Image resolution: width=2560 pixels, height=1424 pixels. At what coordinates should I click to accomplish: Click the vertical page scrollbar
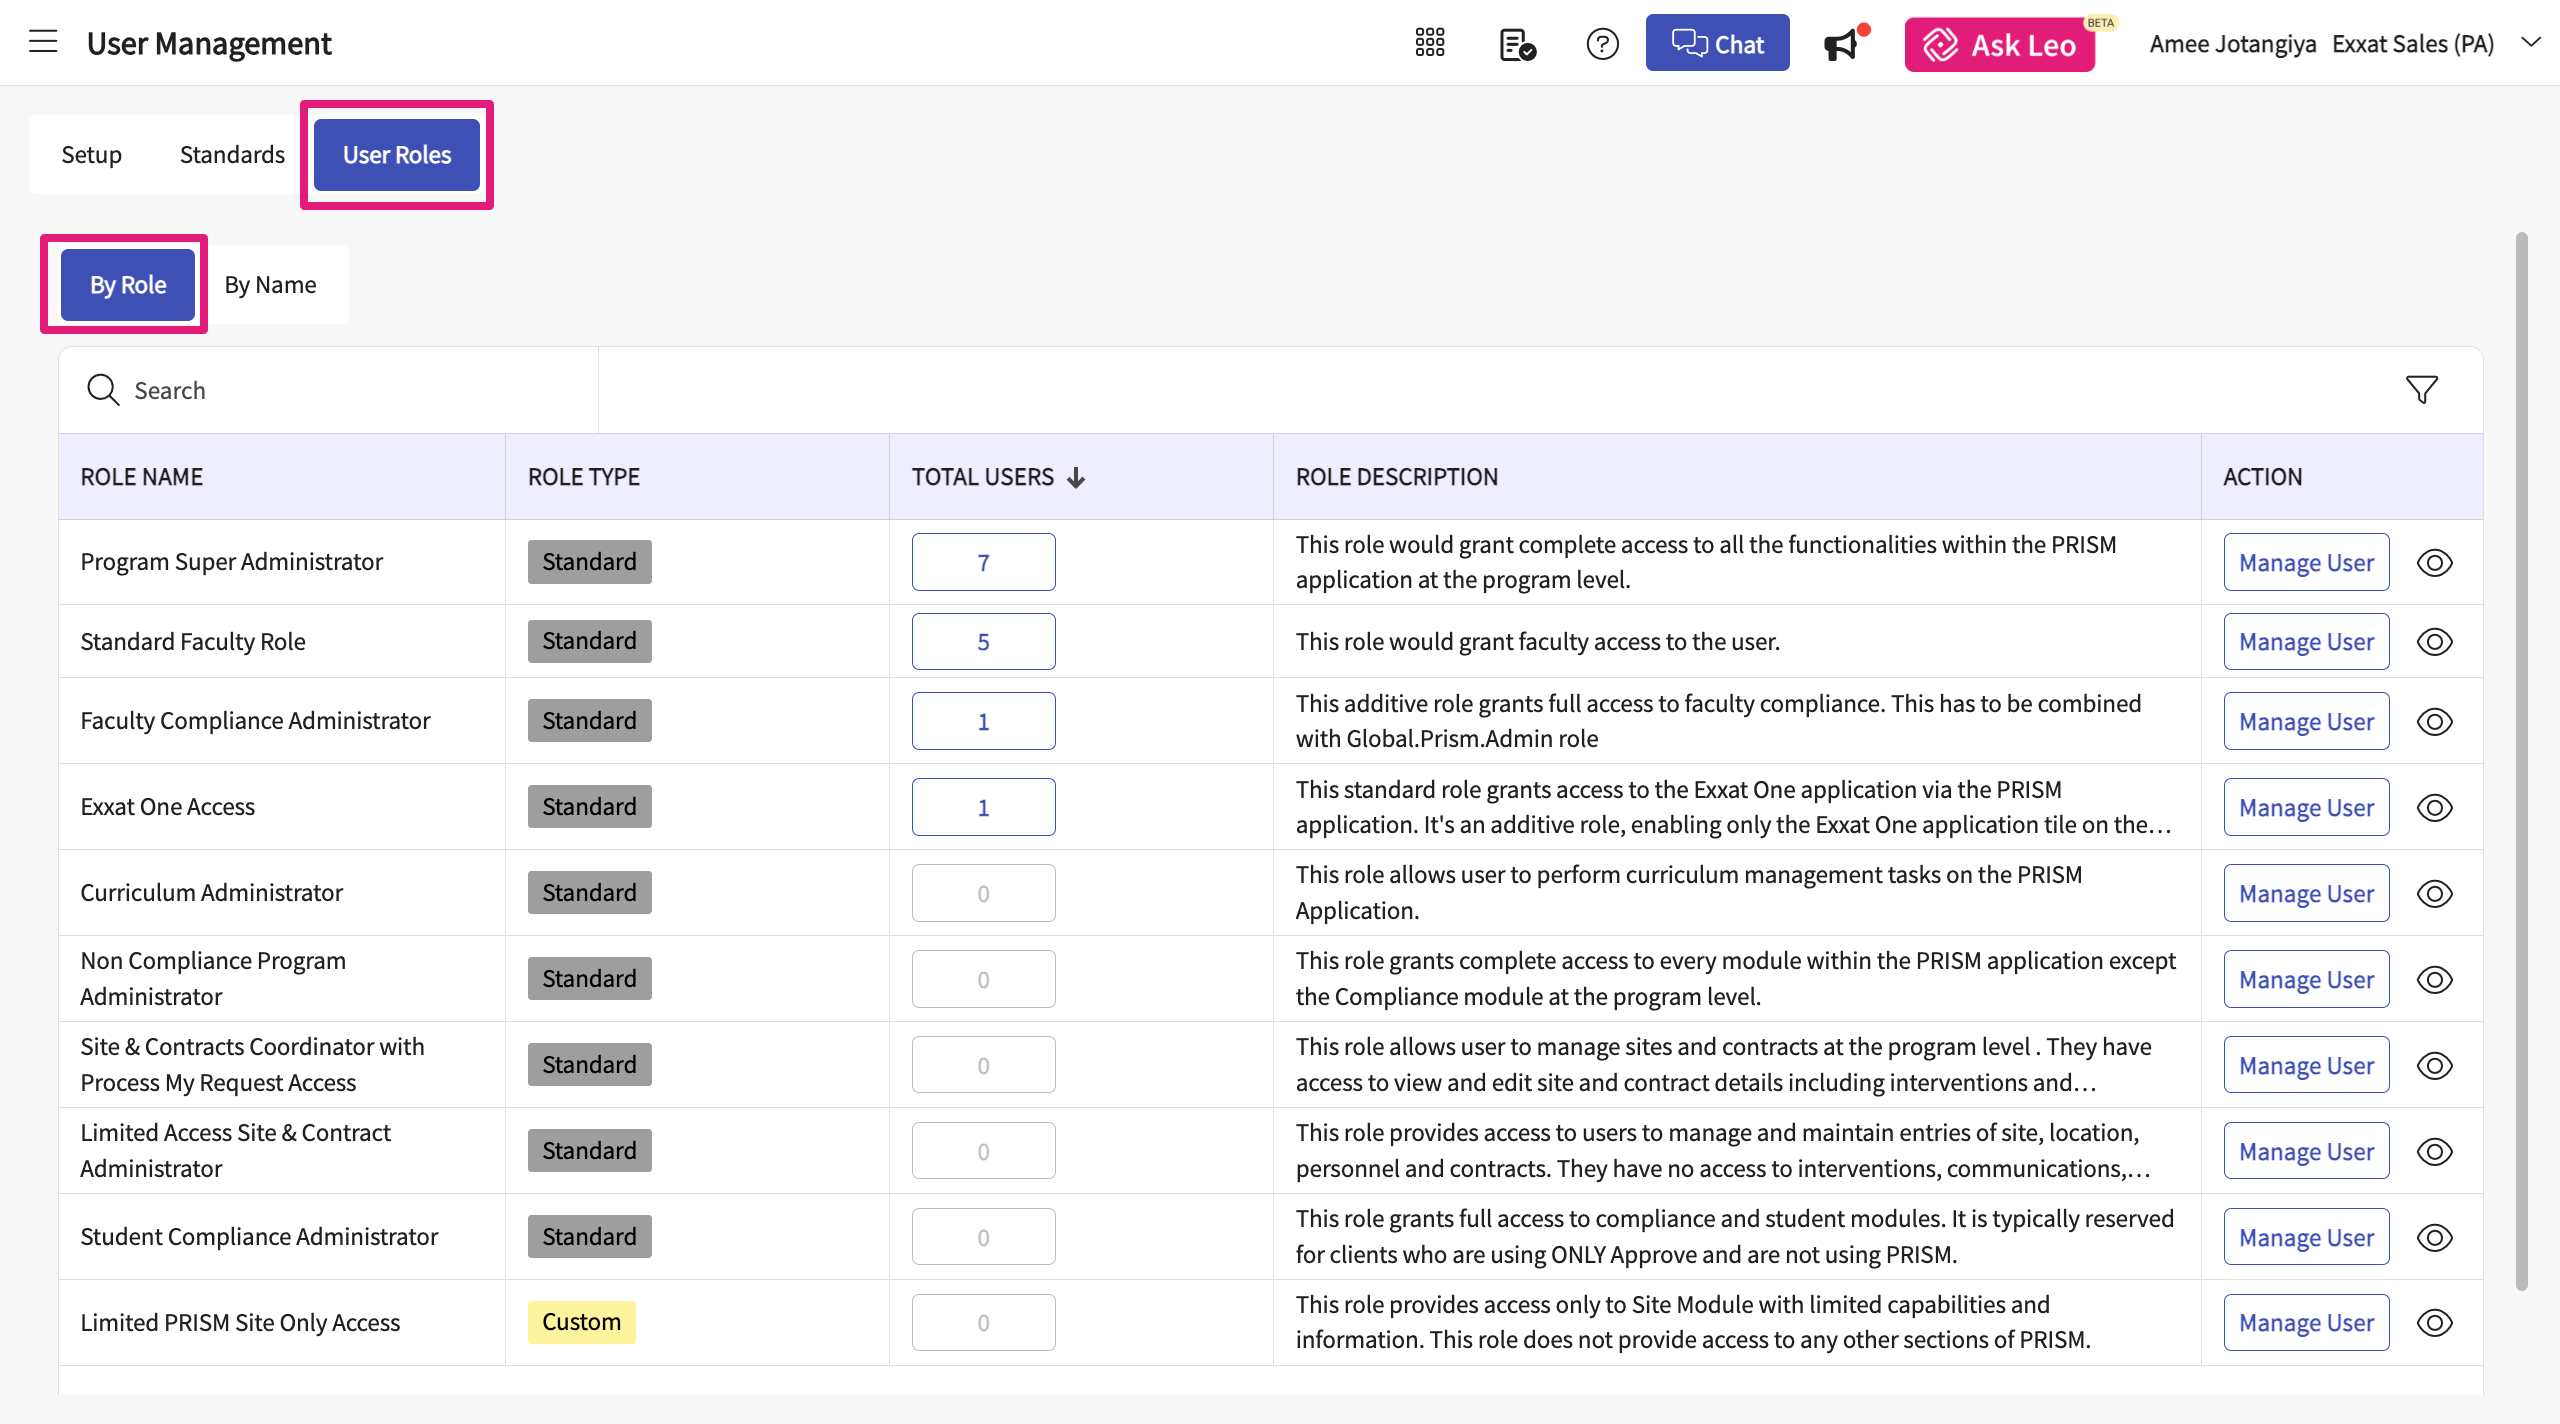click(2521, 760)
